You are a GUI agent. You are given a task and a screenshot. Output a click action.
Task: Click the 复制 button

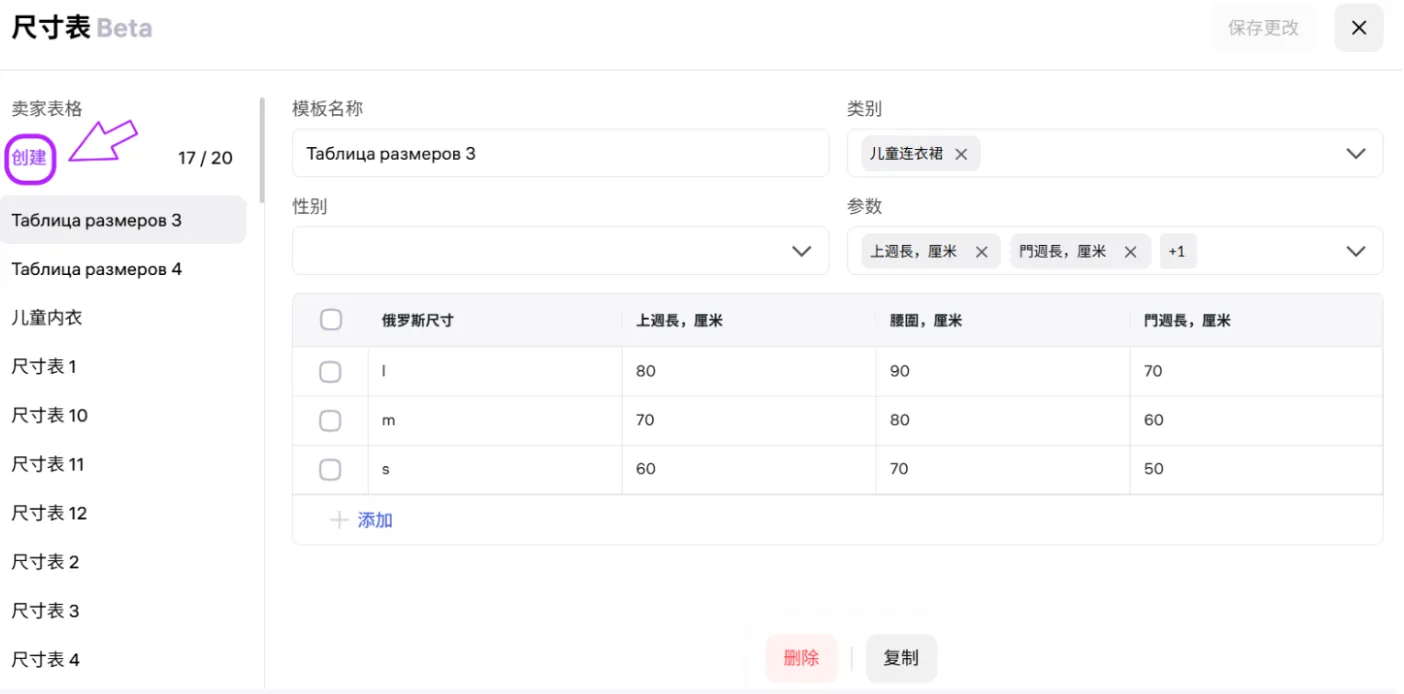901,658
